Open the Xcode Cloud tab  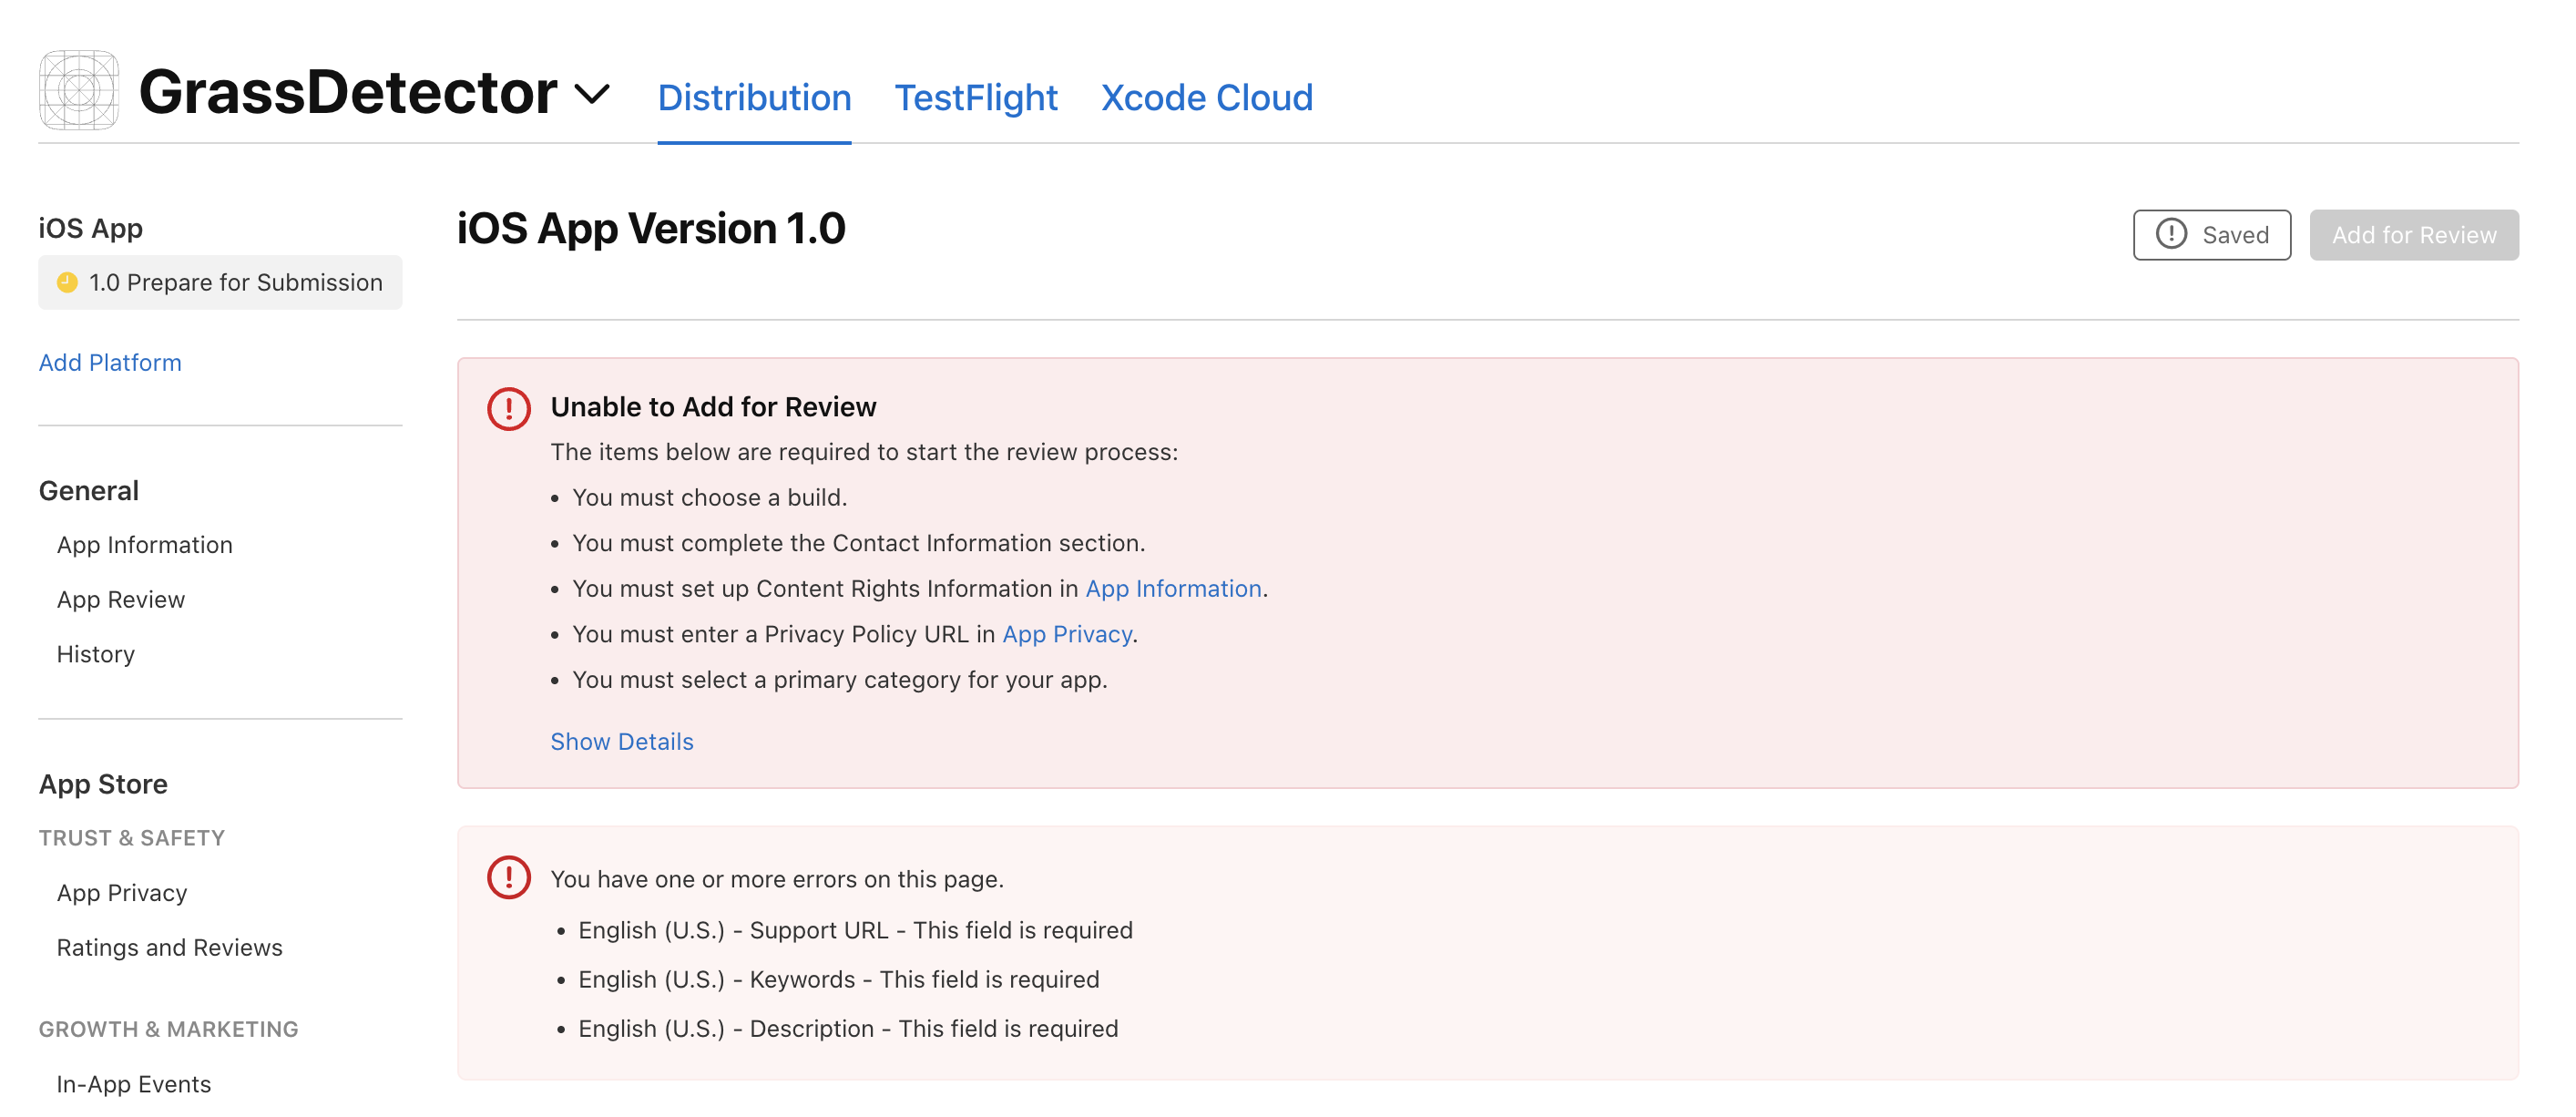coord(1206,97)
